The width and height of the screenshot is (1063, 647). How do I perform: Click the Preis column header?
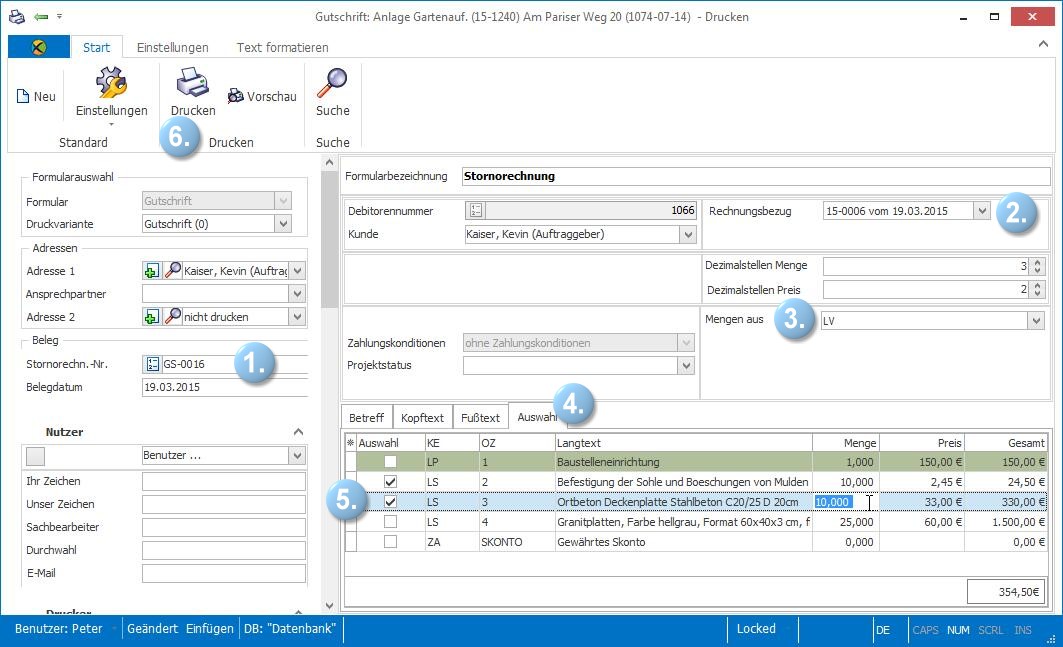(922, 443)
